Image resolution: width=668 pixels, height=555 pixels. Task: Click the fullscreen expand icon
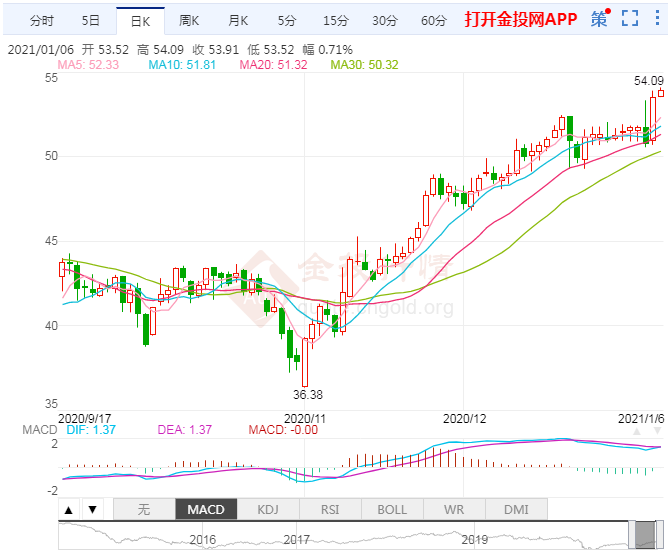629,19
